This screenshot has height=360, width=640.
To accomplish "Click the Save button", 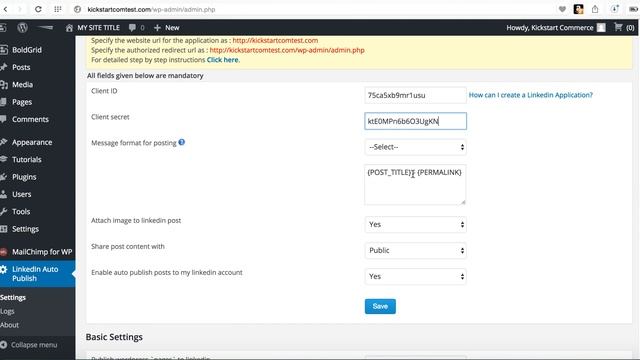I will (x=380, y=307).
